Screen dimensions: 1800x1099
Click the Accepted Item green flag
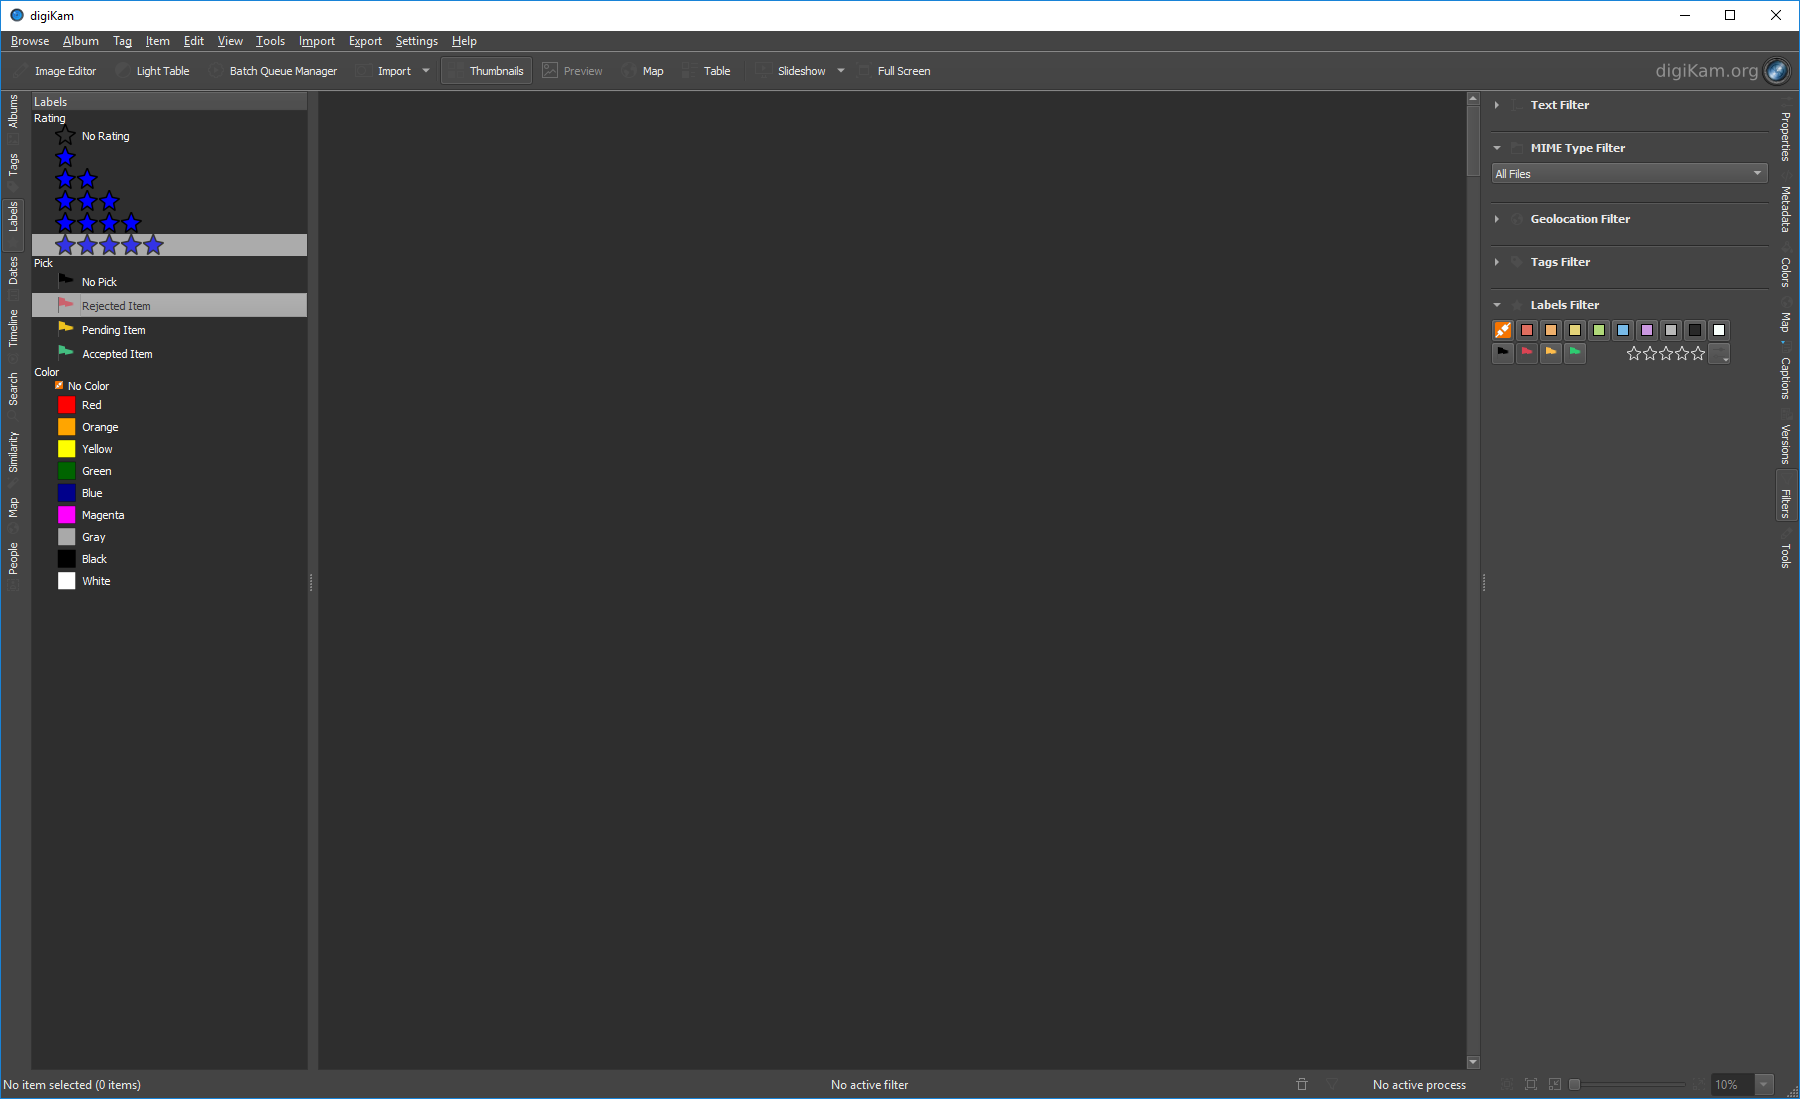66,353
